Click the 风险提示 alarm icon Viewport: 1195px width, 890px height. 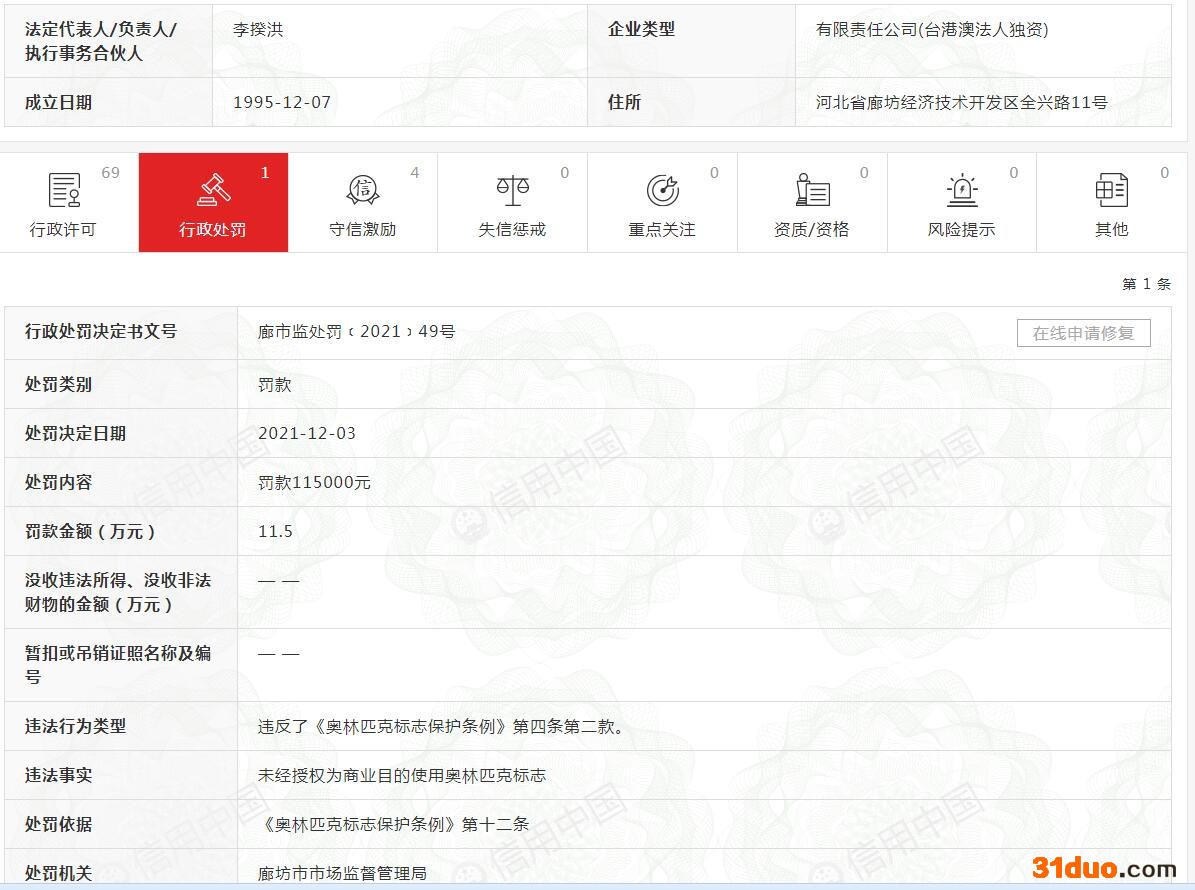(x=961, y=189)
